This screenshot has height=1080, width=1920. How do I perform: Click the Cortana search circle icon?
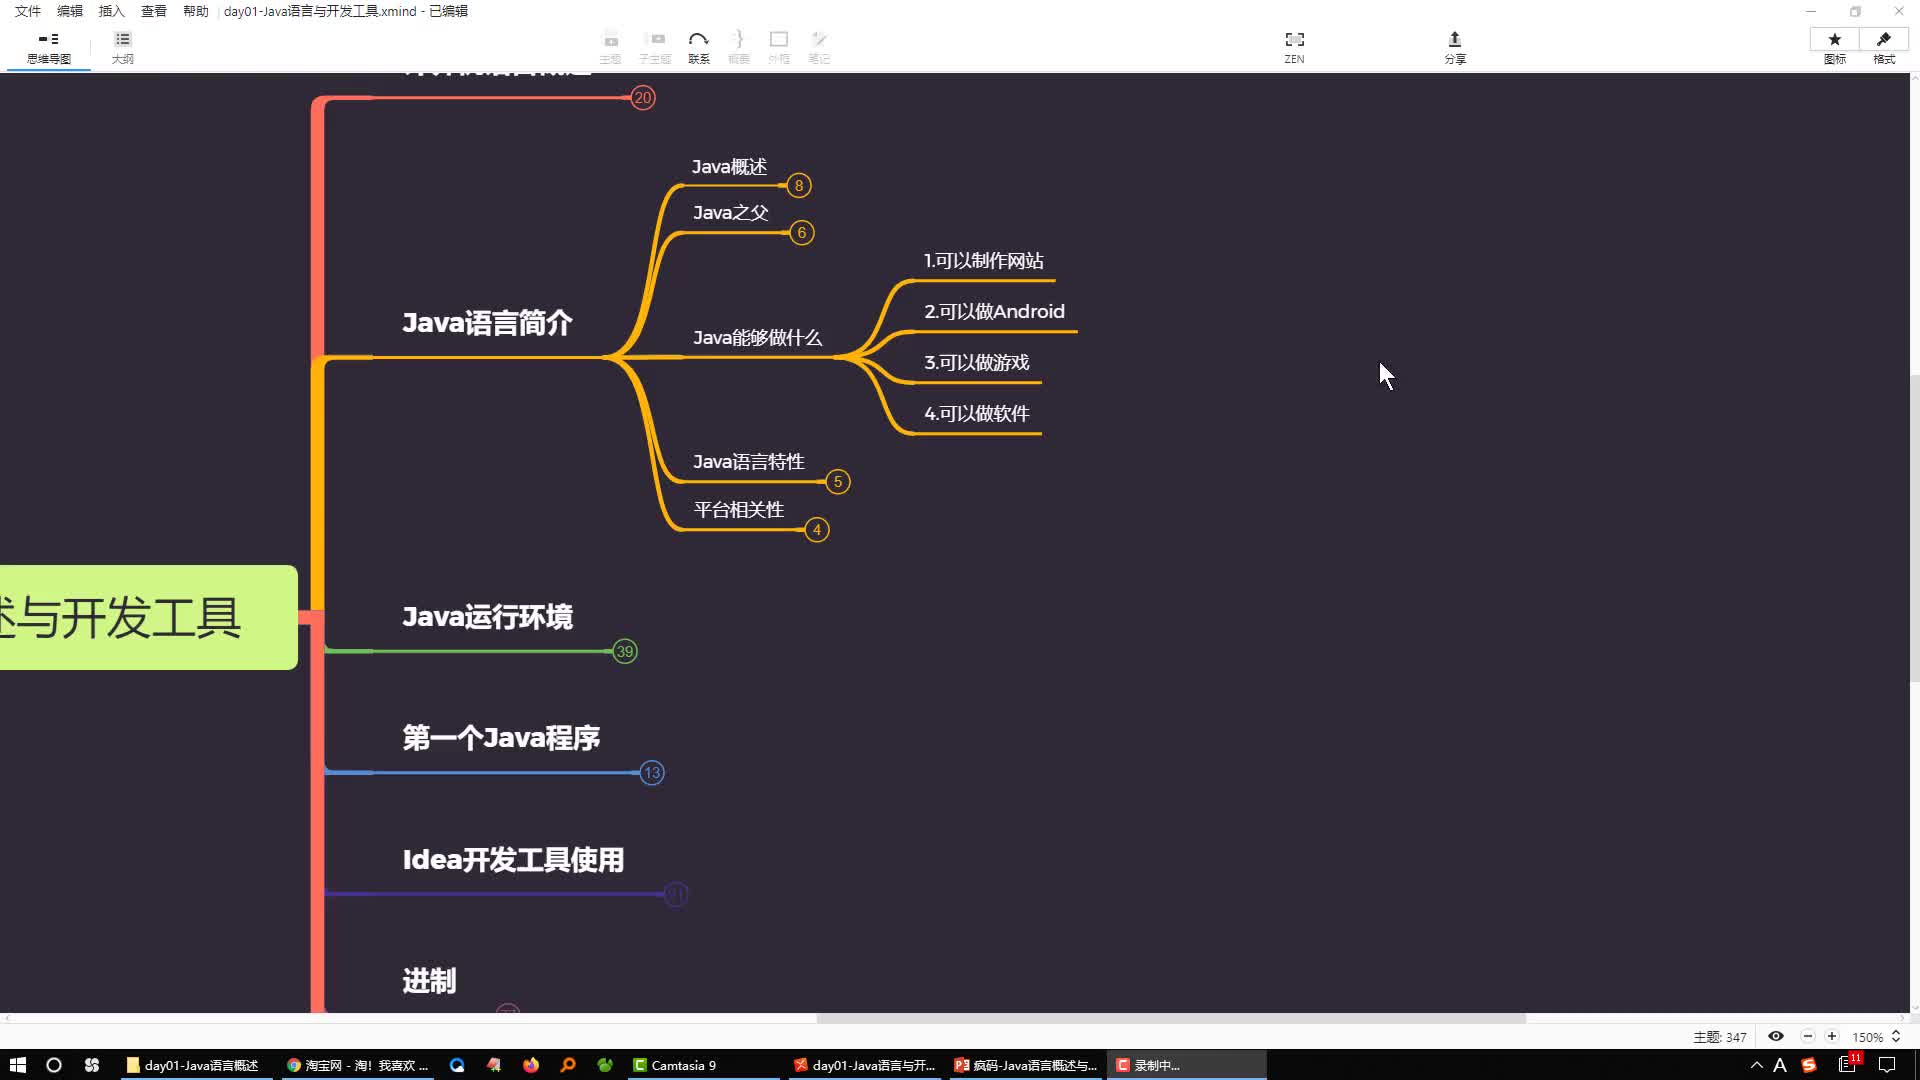tap(54, 1065)
